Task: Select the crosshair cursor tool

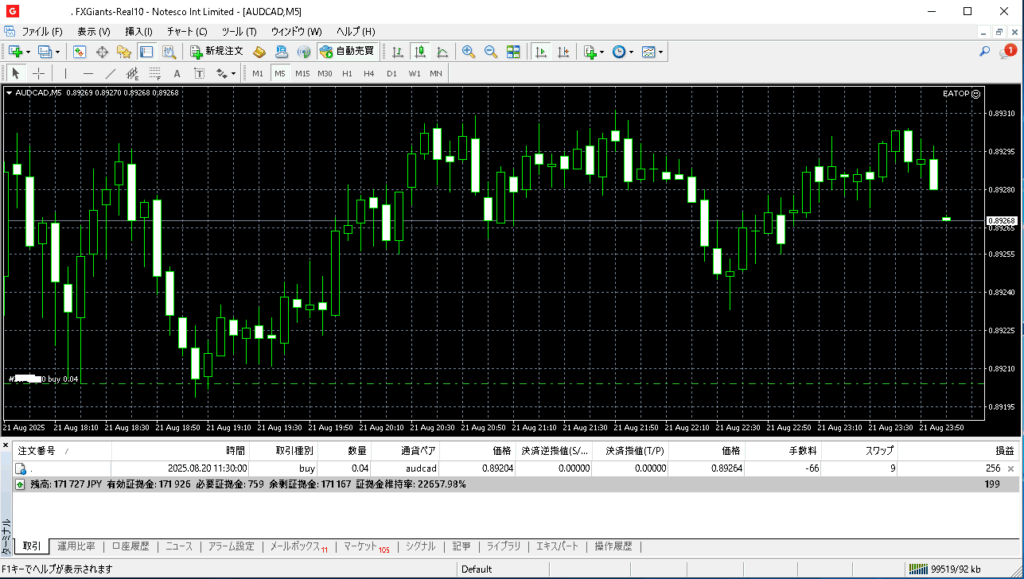Action: pos(39,73)
